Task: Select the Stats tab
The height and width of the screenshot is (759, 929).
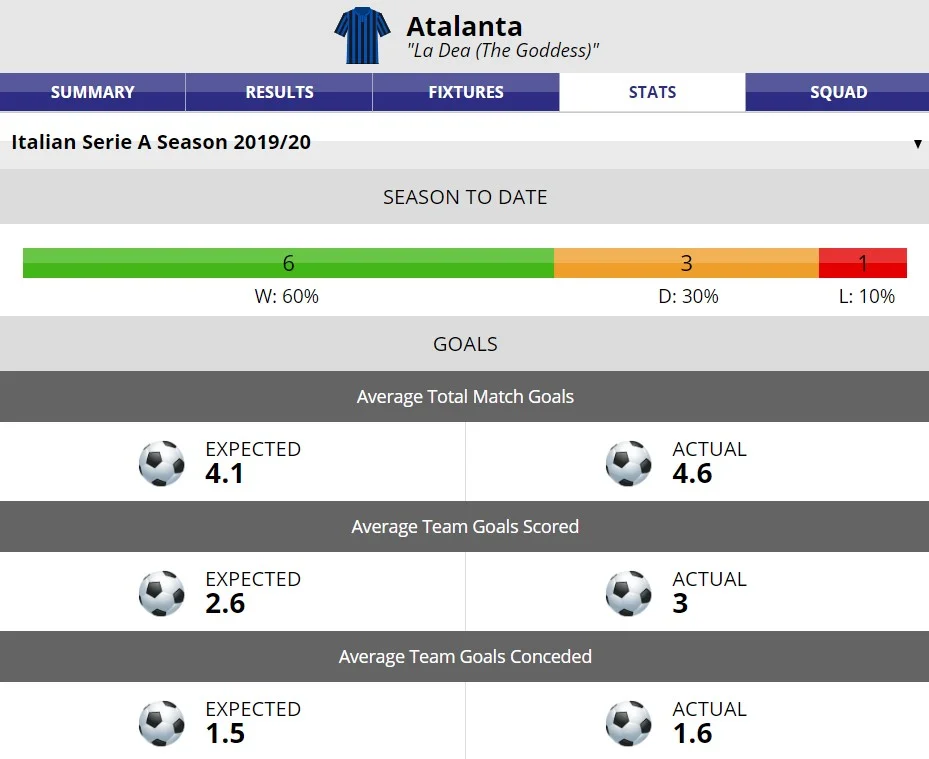Action: pyautogui.click(x=652, y=92)
